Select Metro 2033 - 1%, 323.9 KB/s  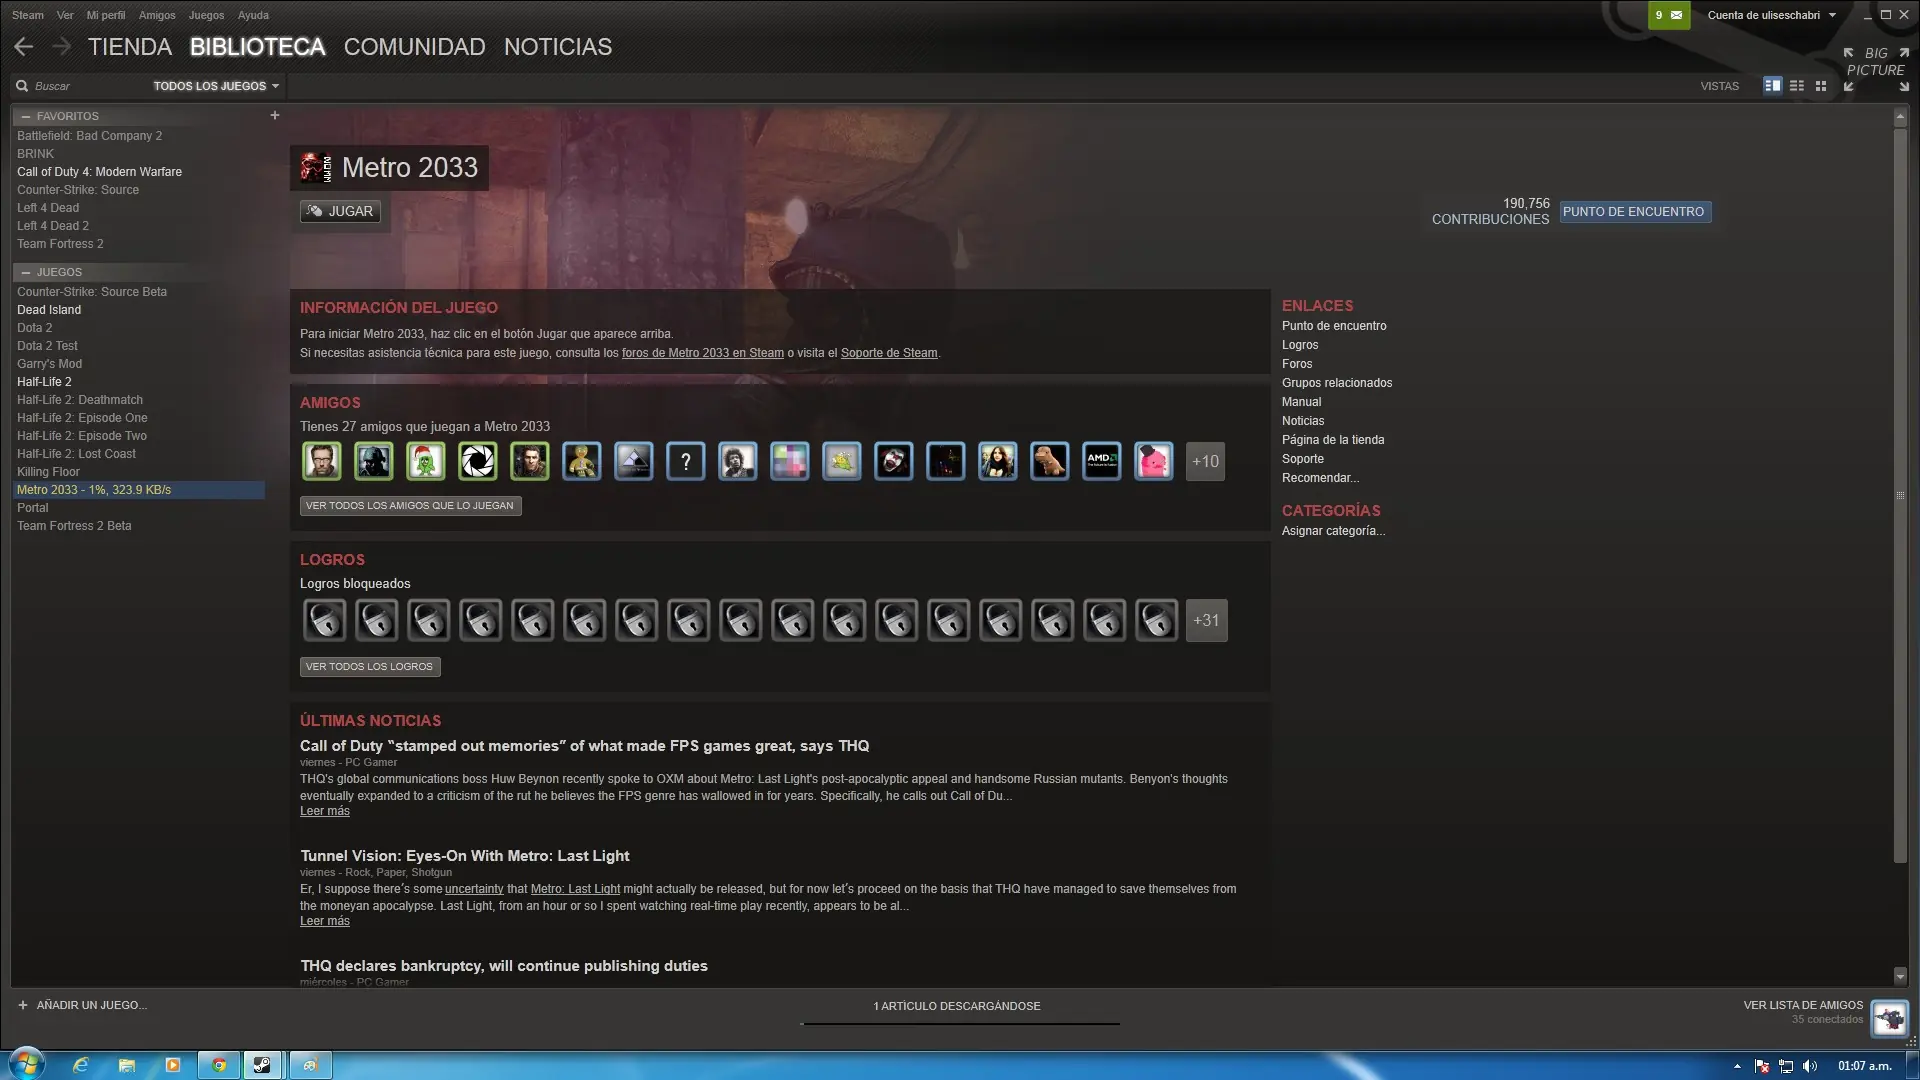139,490
